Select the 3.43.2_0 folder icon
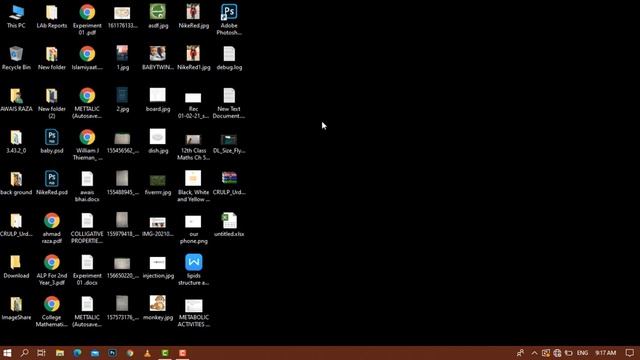The width and height of the screenshot is (640, 360). click(x=16, y=141)
